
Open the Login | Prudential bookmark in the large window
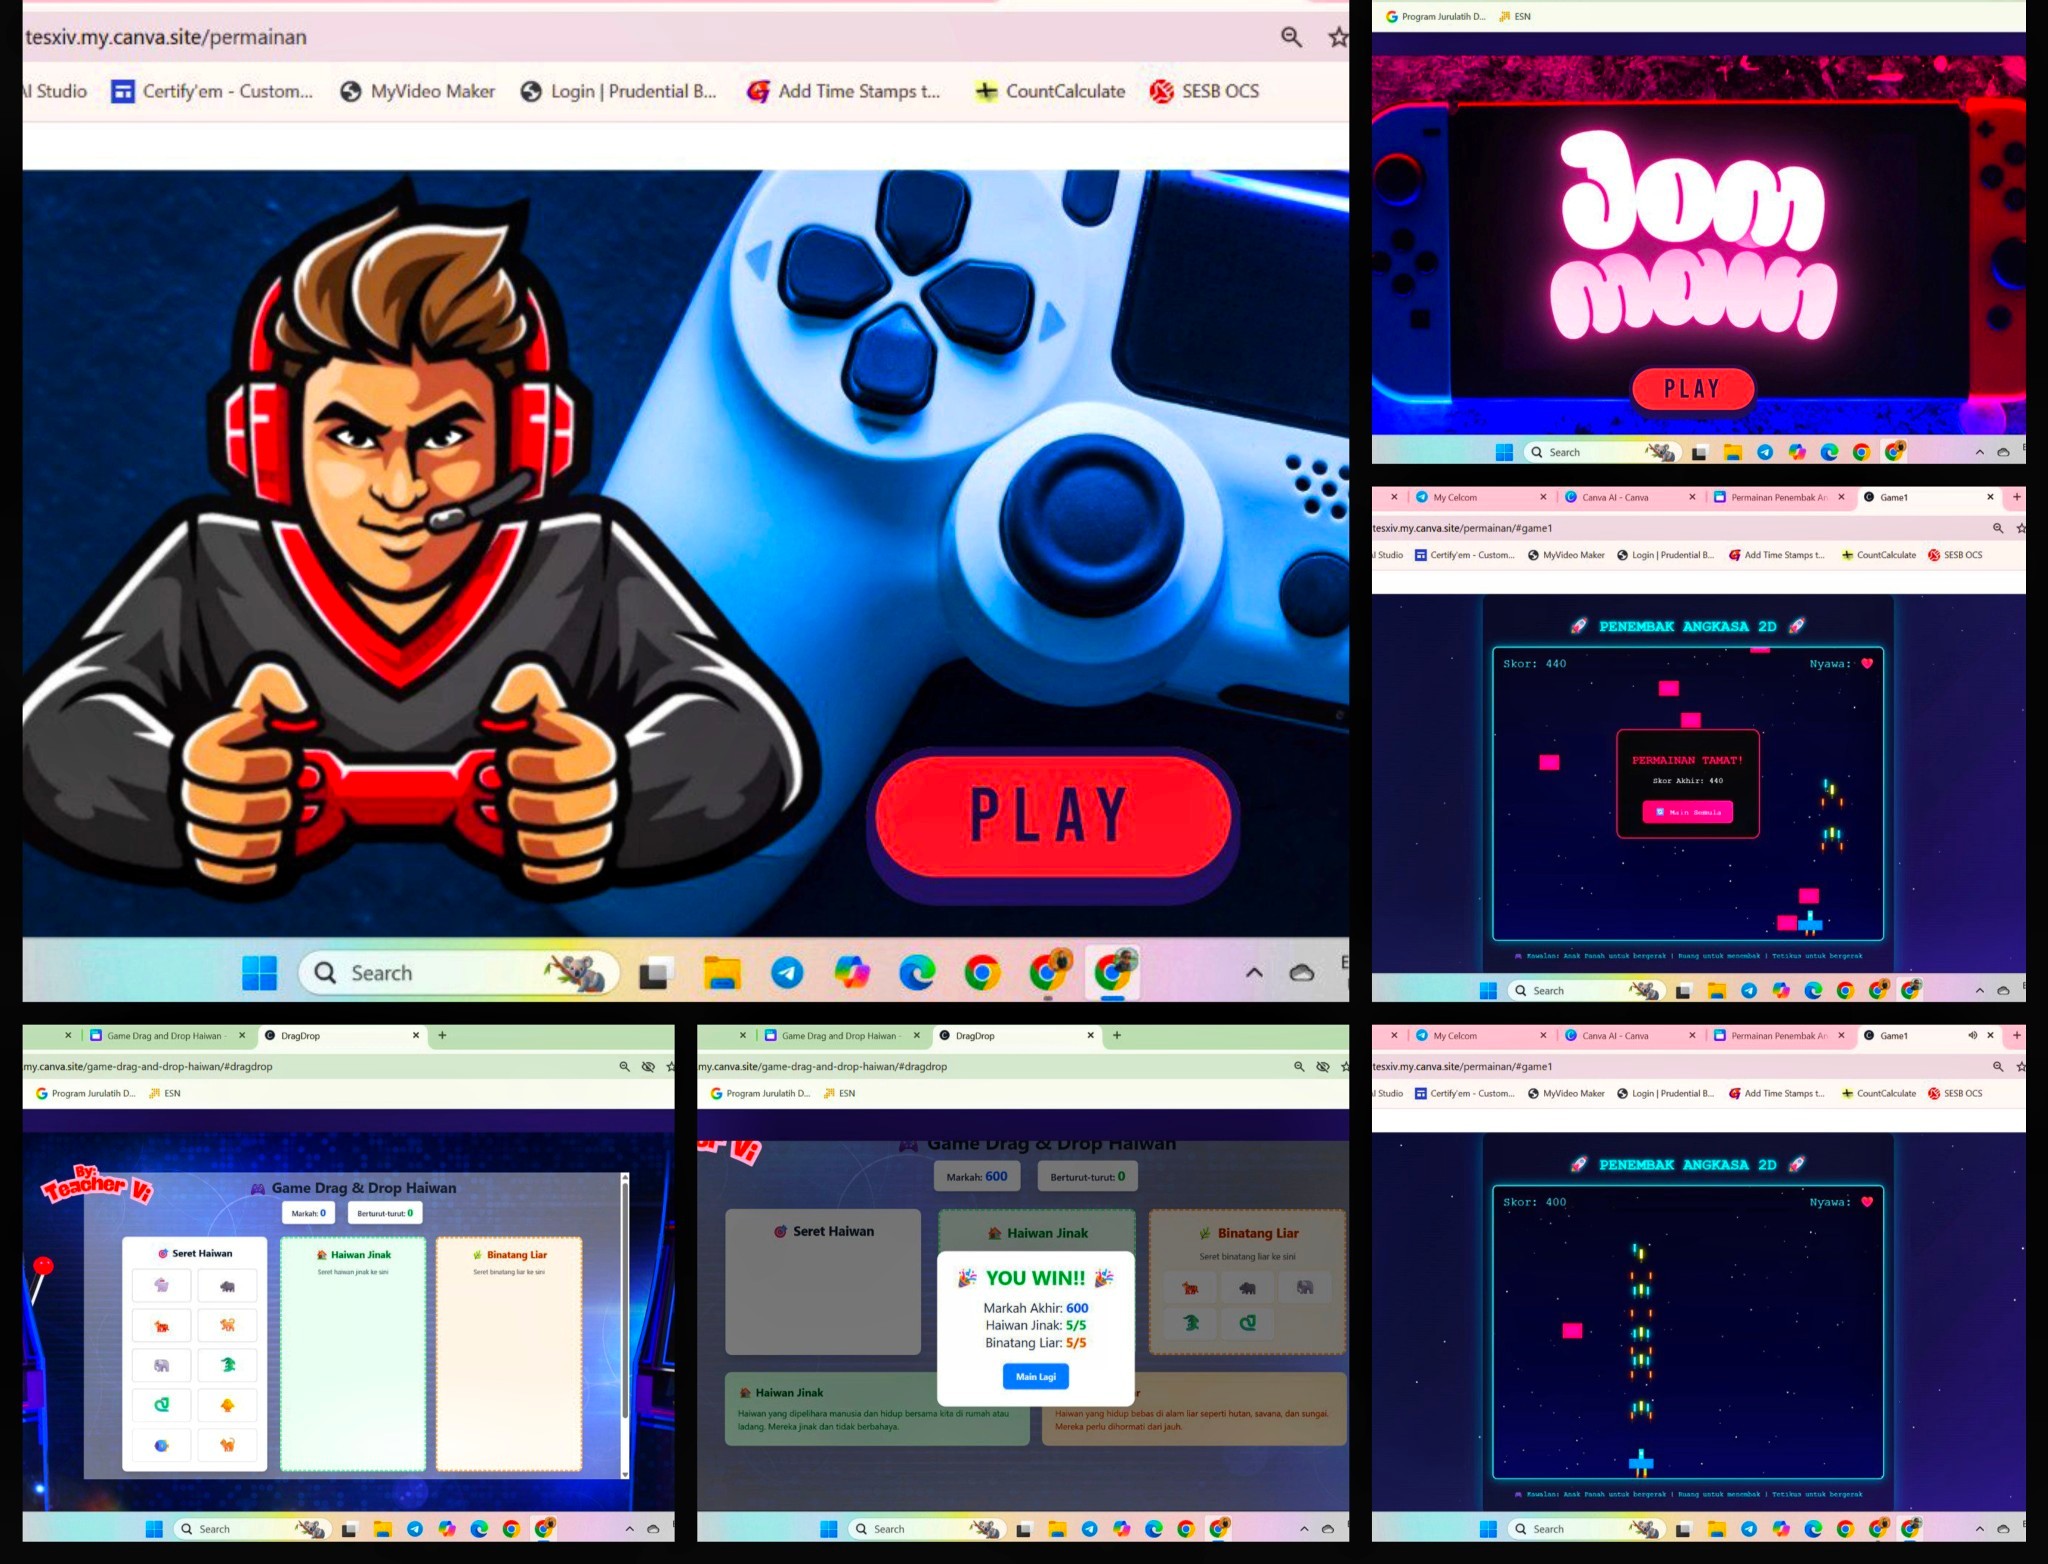pyautogui.click(x=619, y=91)
